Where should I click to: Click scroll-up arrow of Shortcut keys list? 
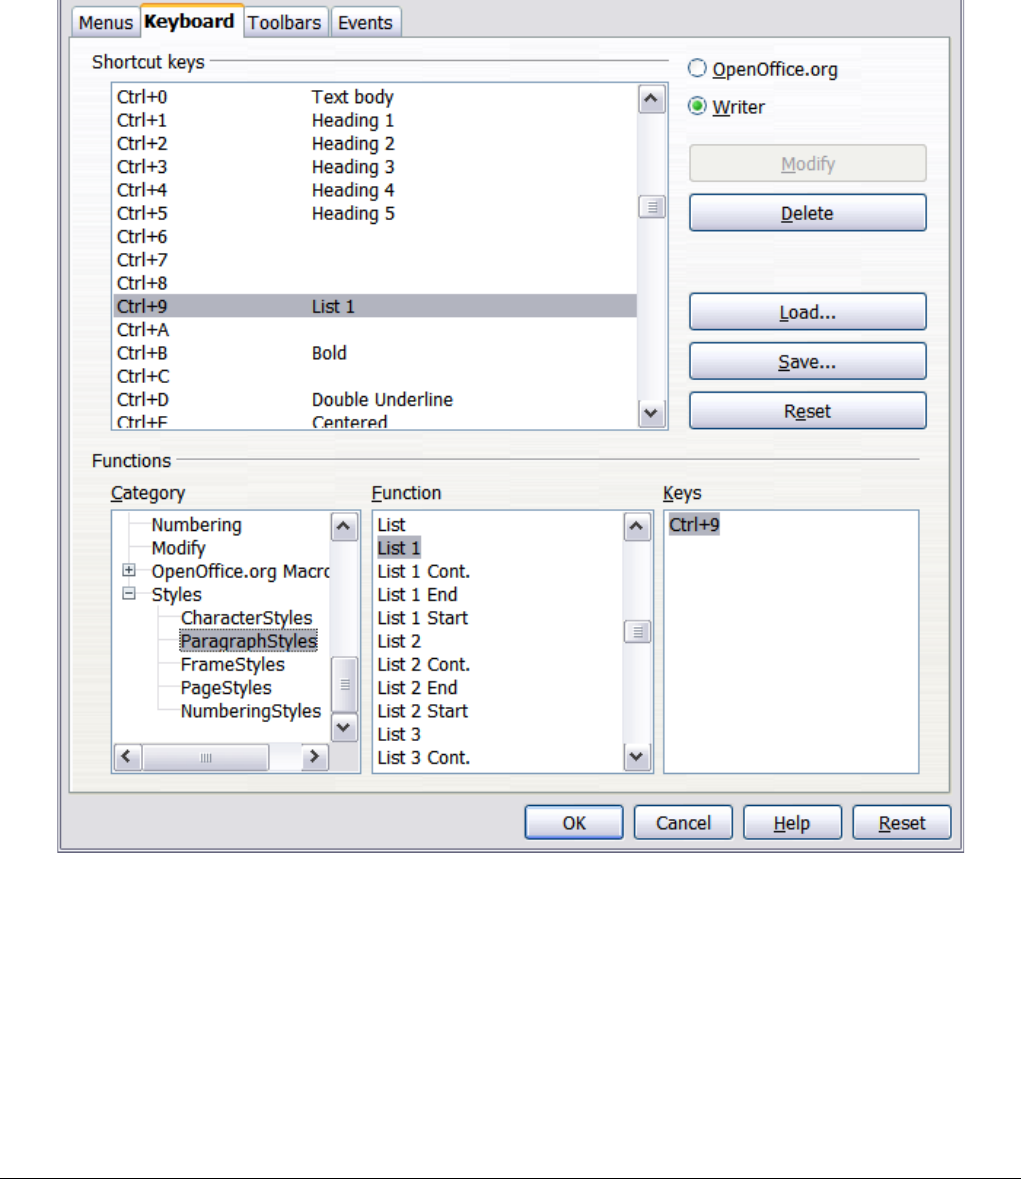point(651,99)
